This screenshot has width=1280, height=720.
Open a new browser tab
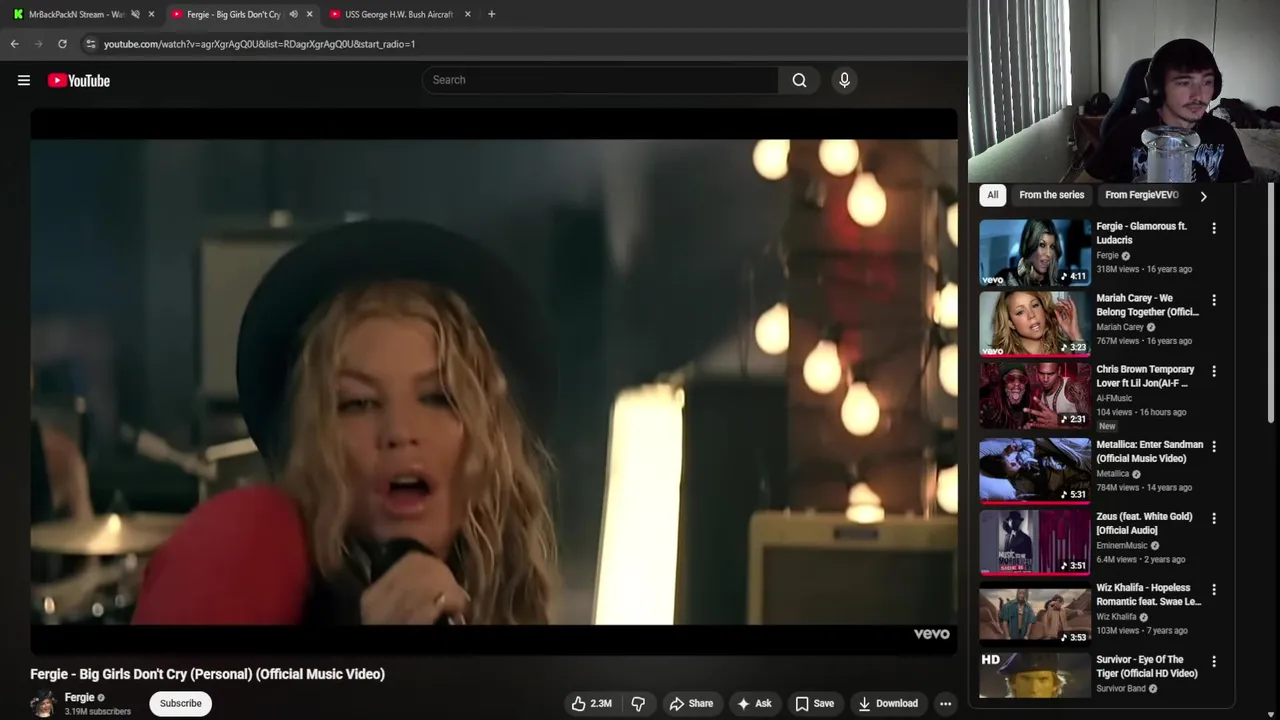point(491,14)
